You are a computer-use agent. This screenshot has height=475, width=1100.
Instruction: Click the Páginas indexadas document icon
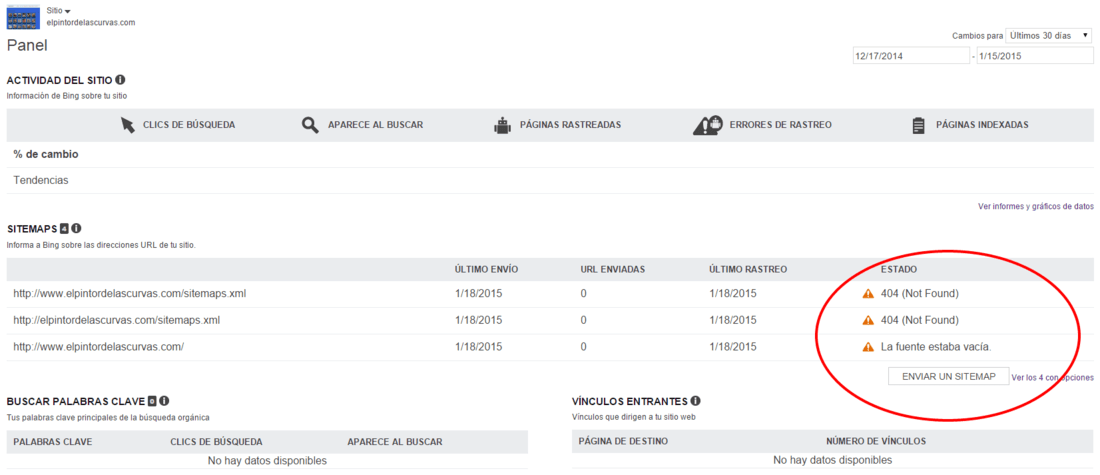click(918, 126)
